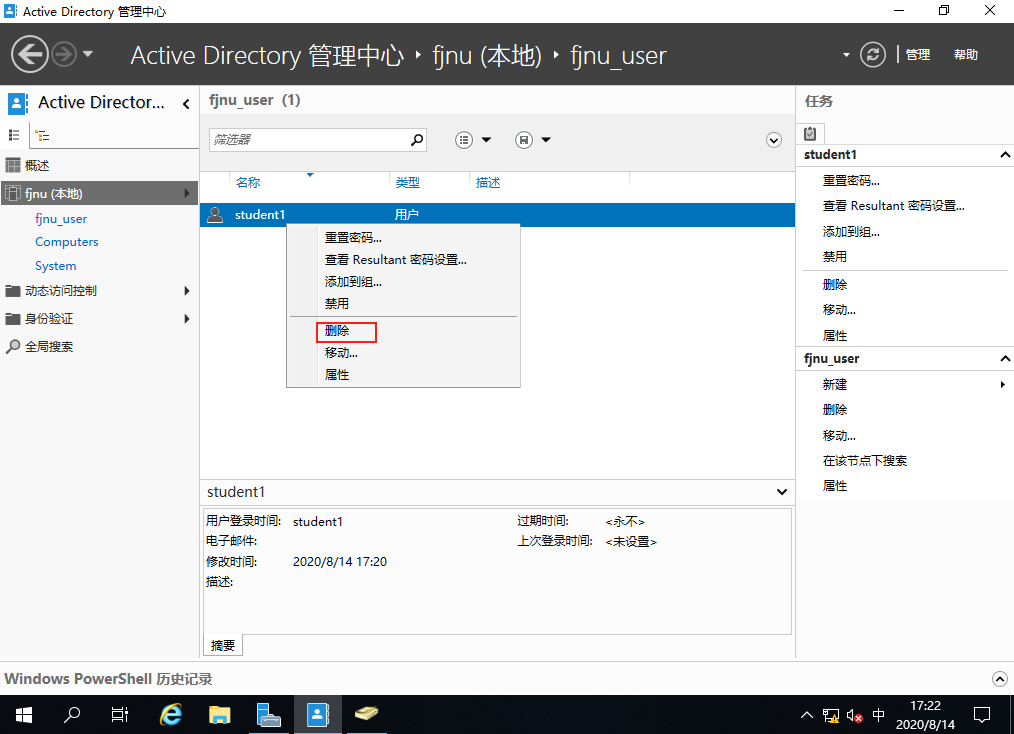Image resolution: width=1014 pixels, height=734 pixels.
Task: Expand the filter criteria chevron
Action: coord(773,140)
